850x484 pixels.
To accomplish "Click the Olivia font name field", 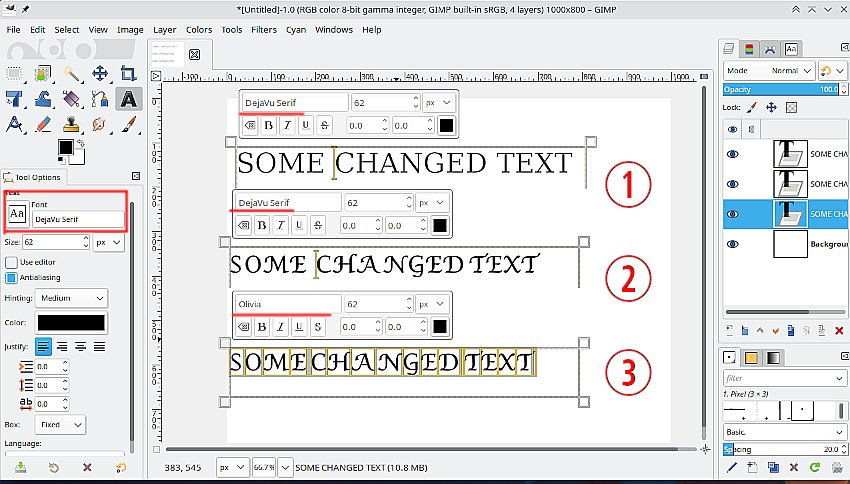I will tap(288, 304).
